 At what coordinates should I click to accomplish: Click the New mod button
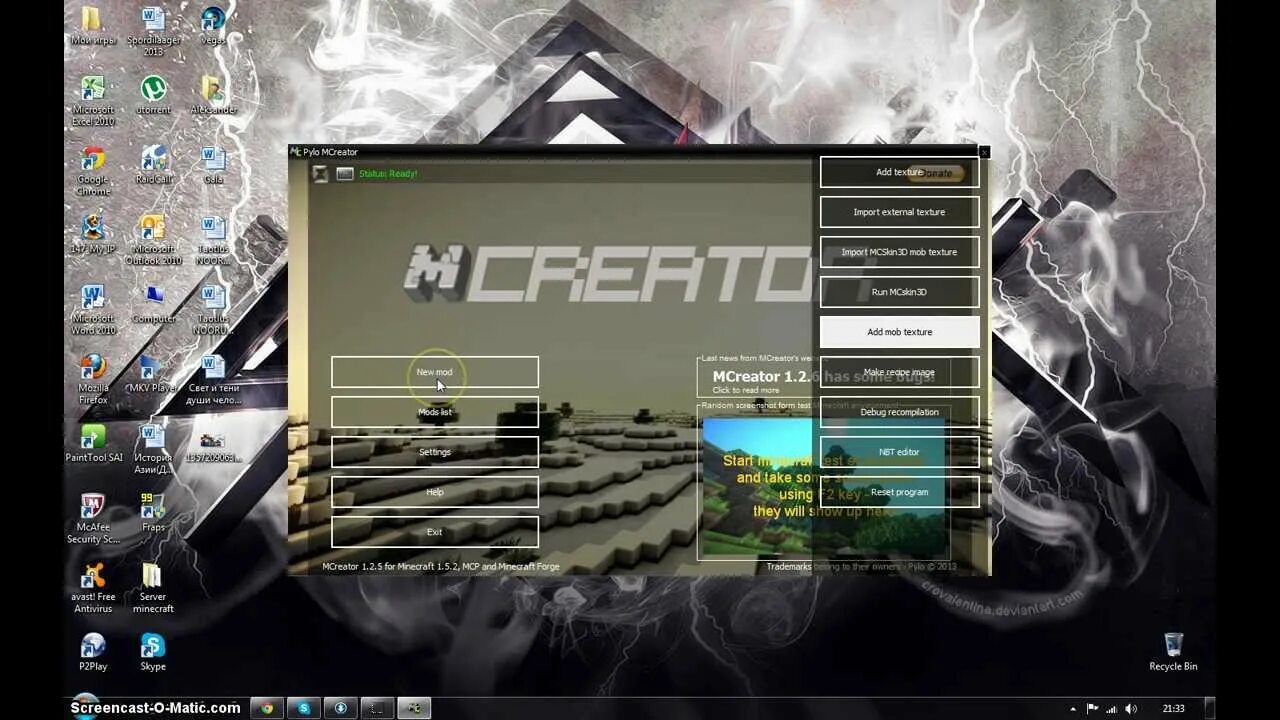coord(434,372)
